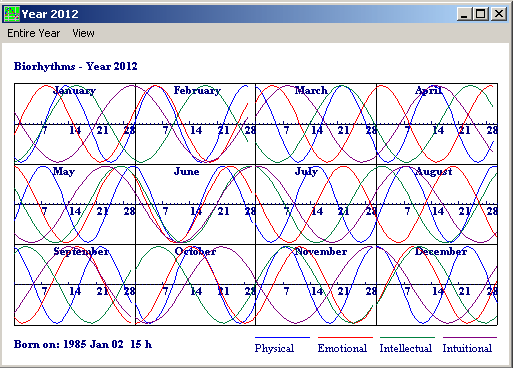The width and height of the screenshot is (513, 368).
Task: Click day 7 marker in June chart
Action: tap(166, 211)
